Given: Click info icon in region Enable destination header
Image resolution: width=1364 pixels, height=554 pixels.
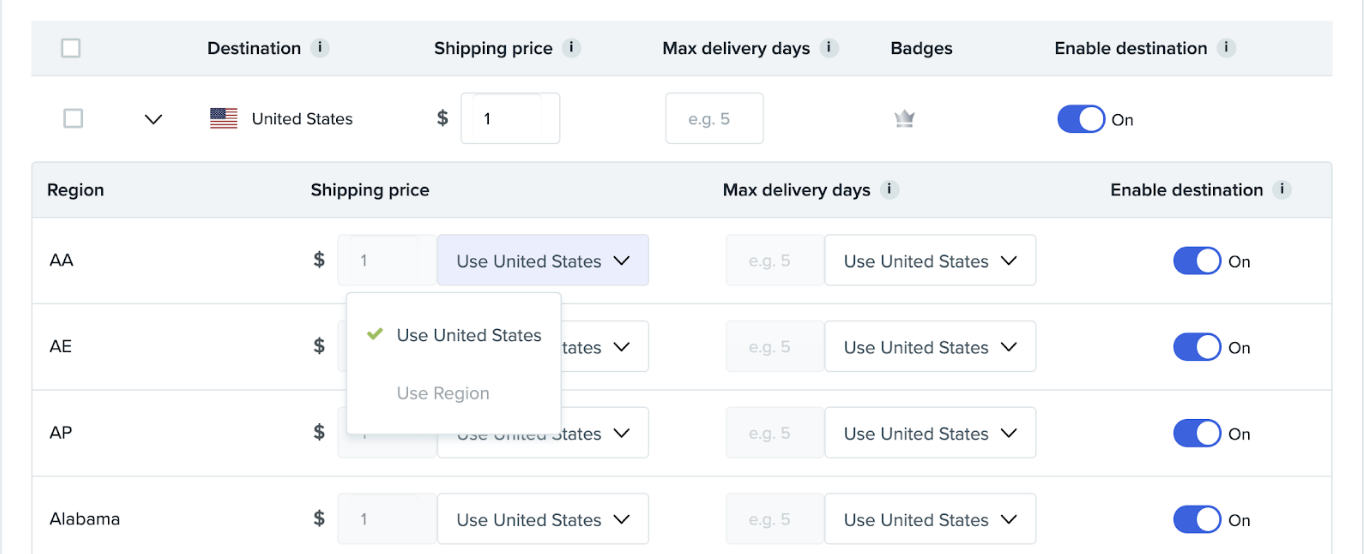Looking at the screenshot, I should (x=1282, y=190).
